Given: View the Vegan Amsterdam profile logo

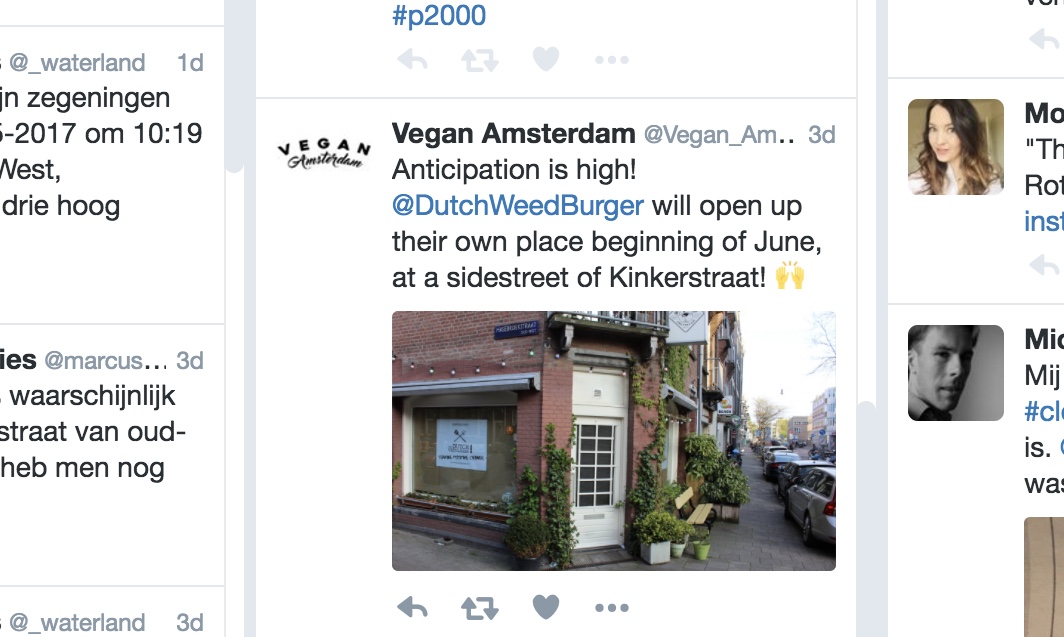Looking at the screenshot, I should [324, 153].
